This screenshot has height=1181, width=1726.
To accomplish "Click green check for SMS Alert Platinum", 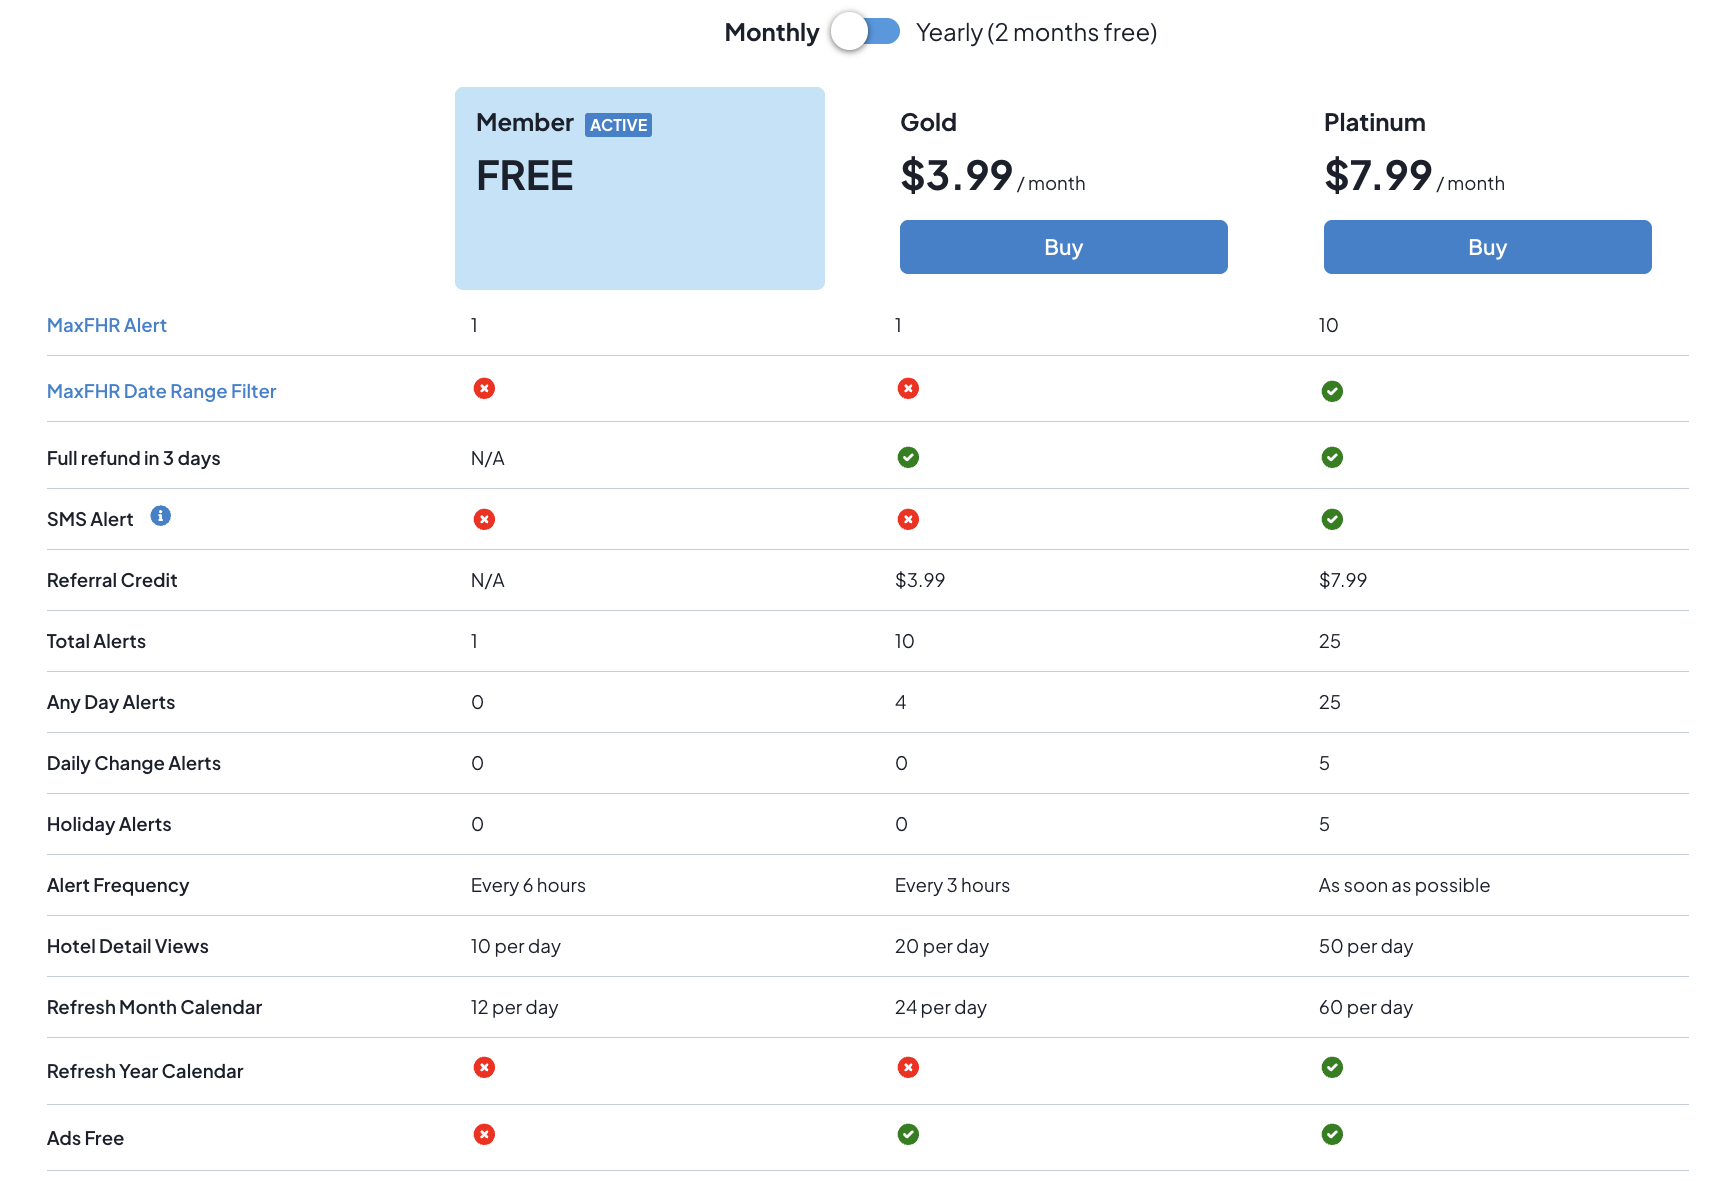I will pos(1332,519).
